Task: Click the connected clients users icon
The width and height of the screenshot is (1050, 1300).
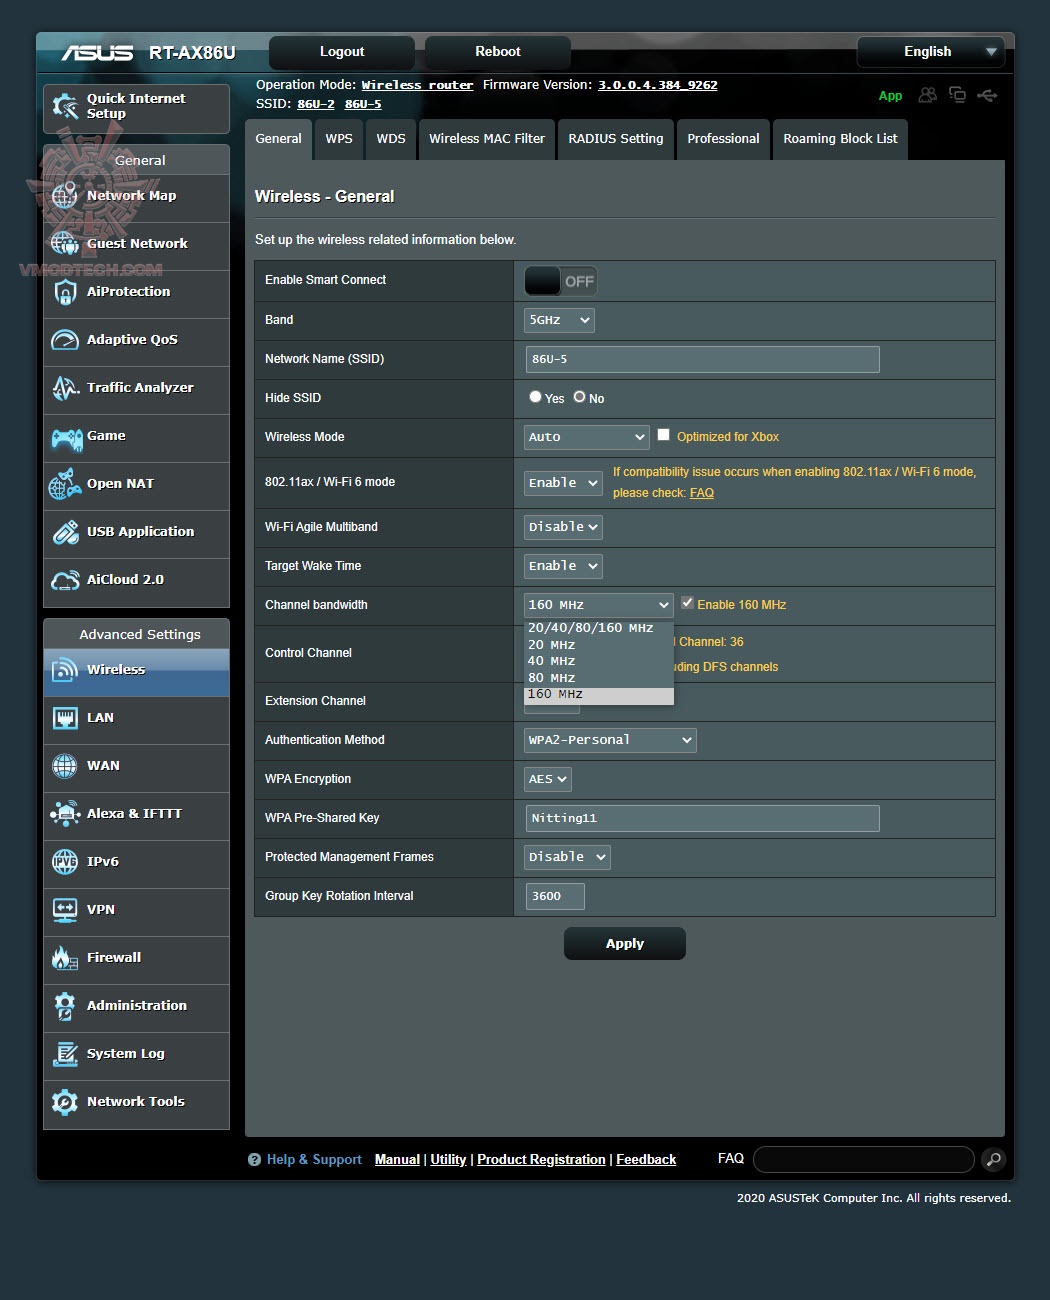Action: click(x=928, y=95)
